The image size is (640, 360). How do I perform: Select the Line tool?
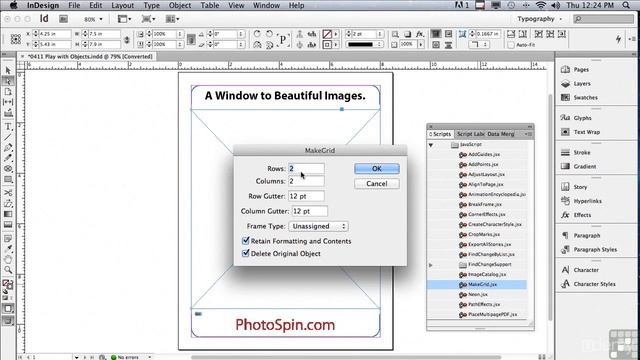click(8, 137)
